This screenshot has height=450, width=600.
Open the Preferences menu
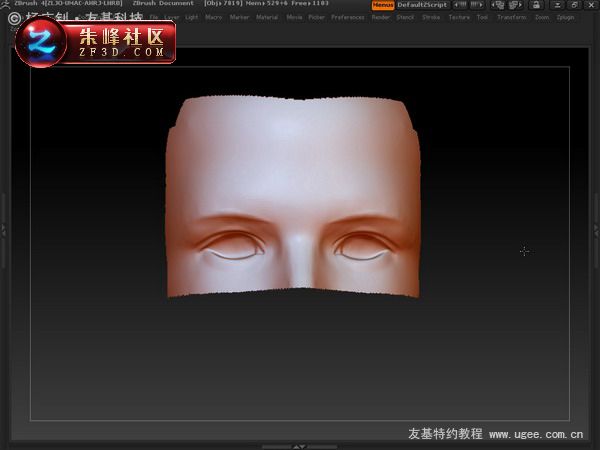(x=348, y=17)
